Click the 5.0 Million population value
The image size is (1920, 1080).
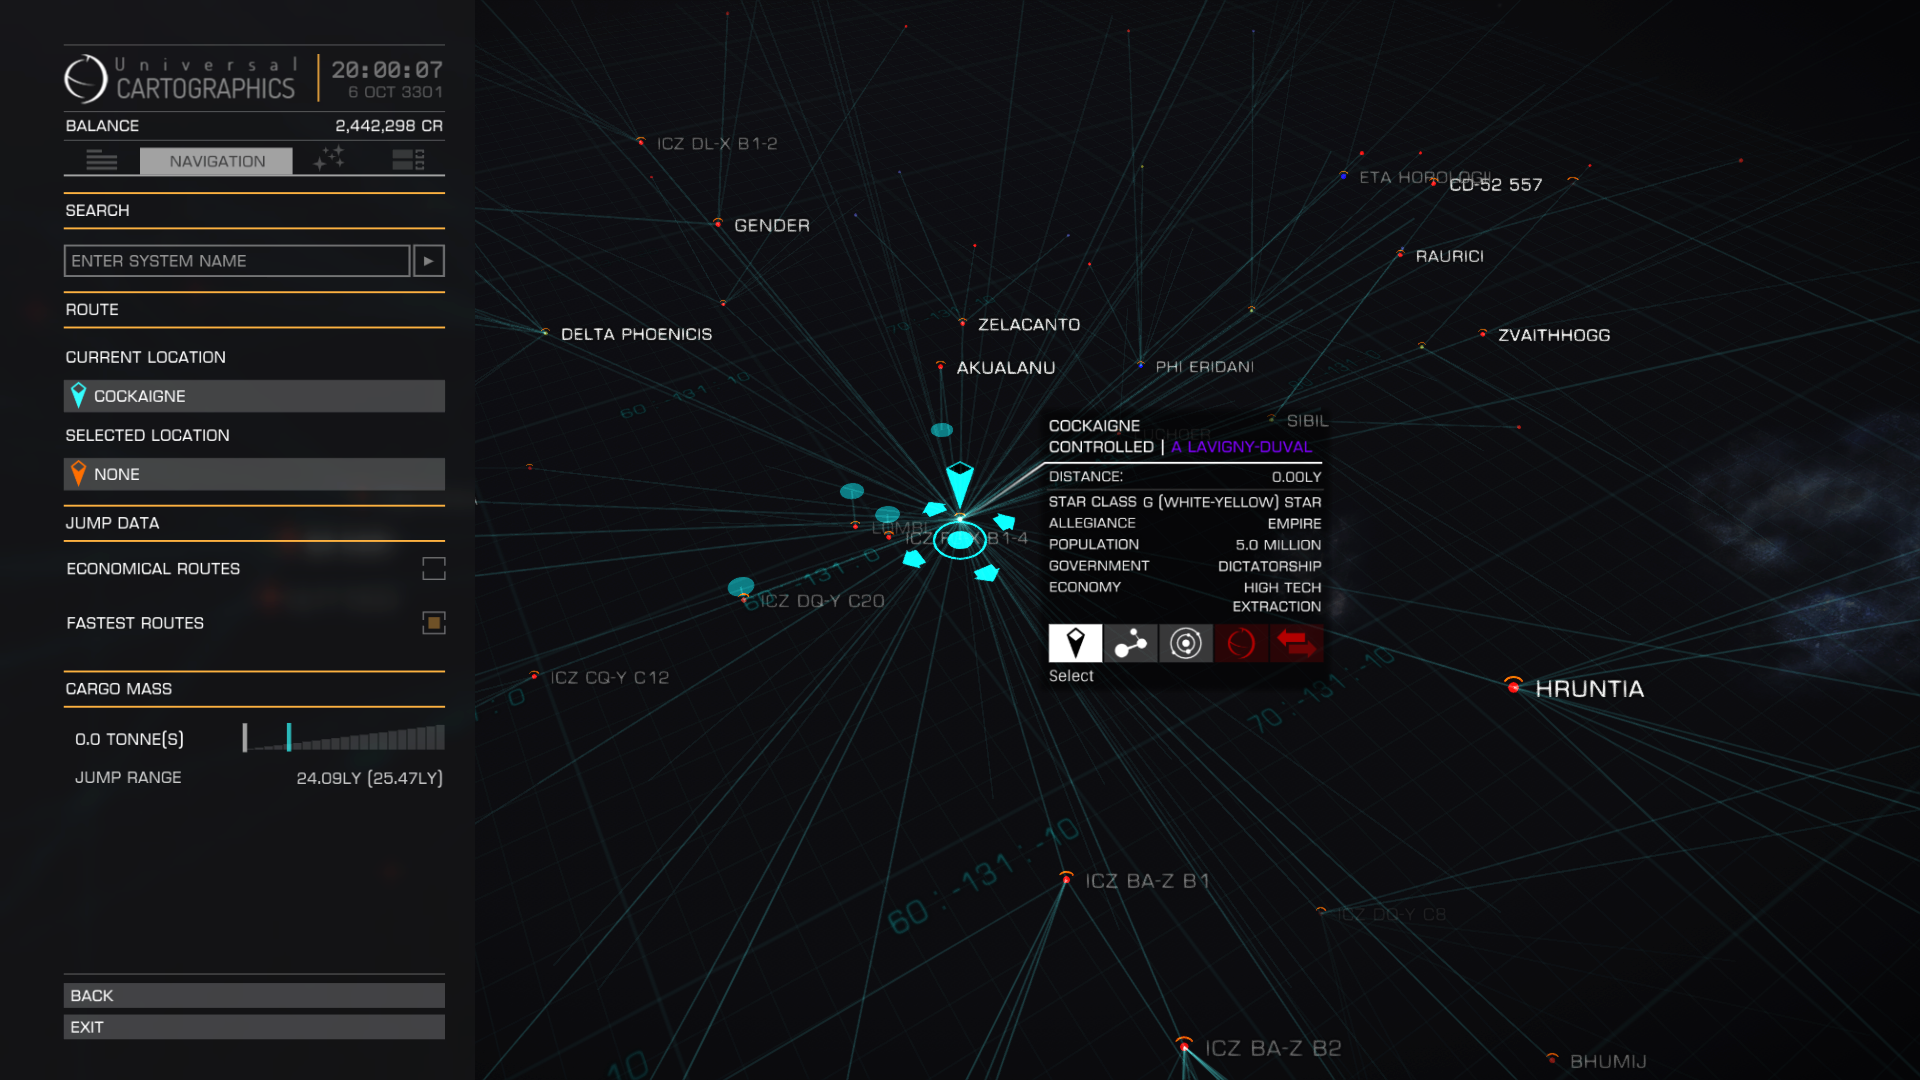coord(1278,545)
